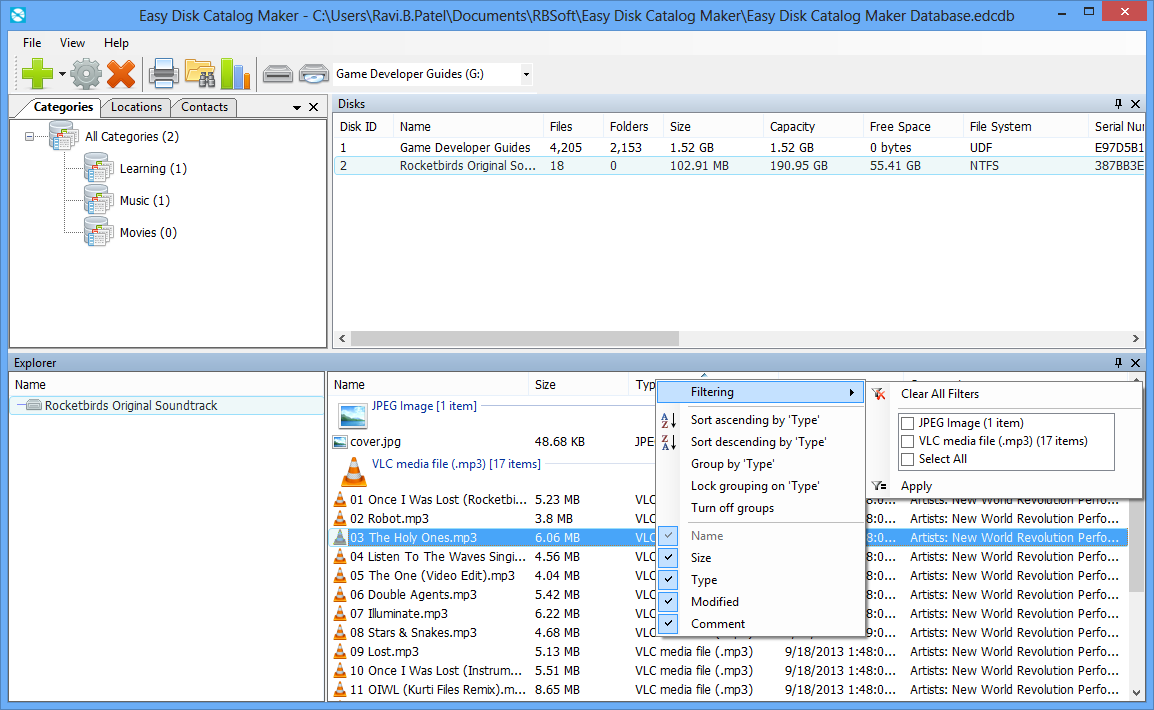
Task: Open the Help menu
Action: (116, 43)
